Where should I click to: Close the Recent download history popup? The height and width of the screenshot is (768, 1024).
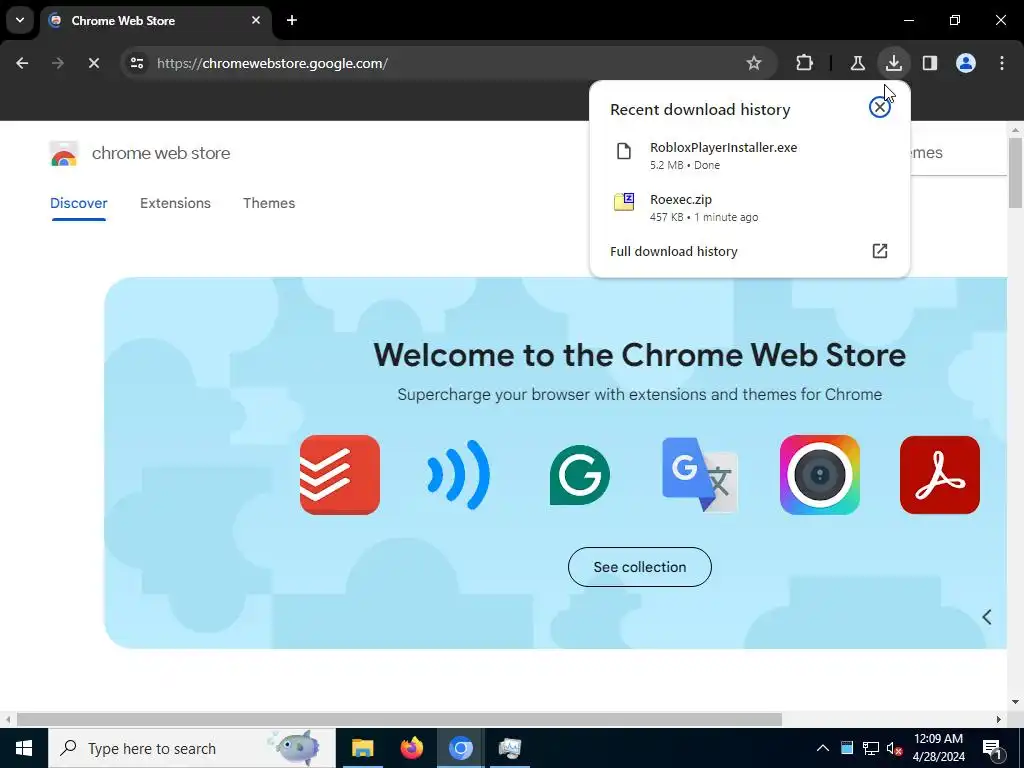click(880, 108)
